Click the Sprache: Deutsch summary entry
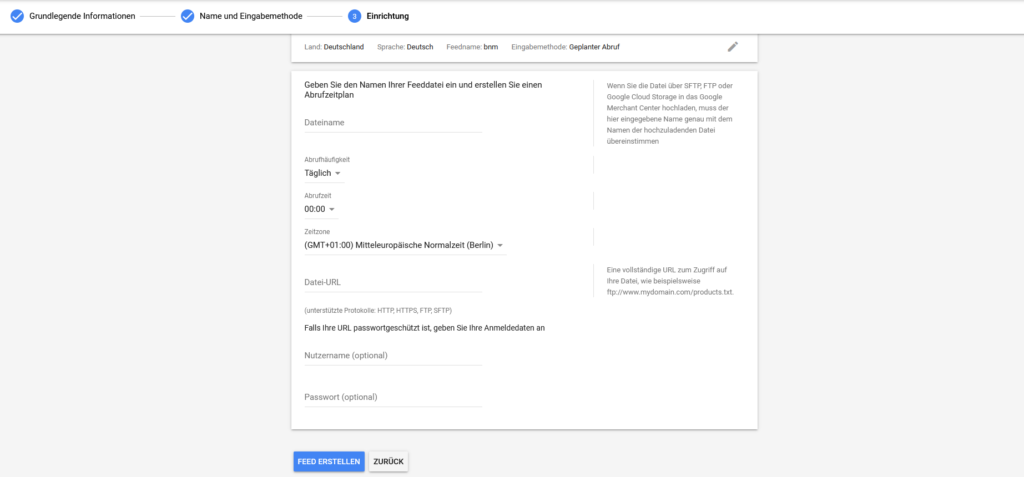Screen dimensions: 1024x477 point(406,46)
